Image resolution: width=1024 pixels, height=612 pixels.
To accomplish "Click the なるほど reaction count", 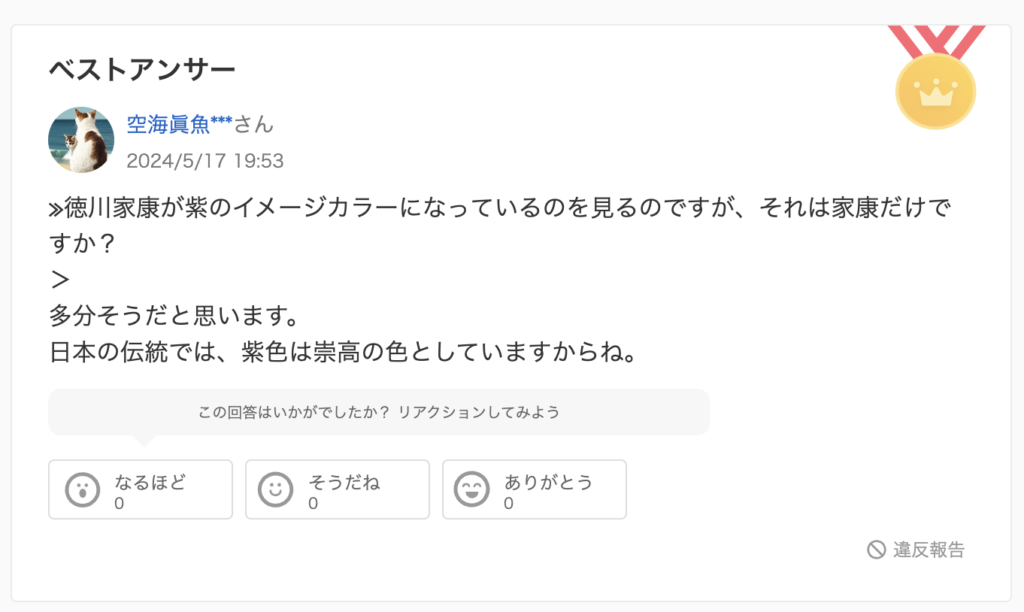I will 119,504.
